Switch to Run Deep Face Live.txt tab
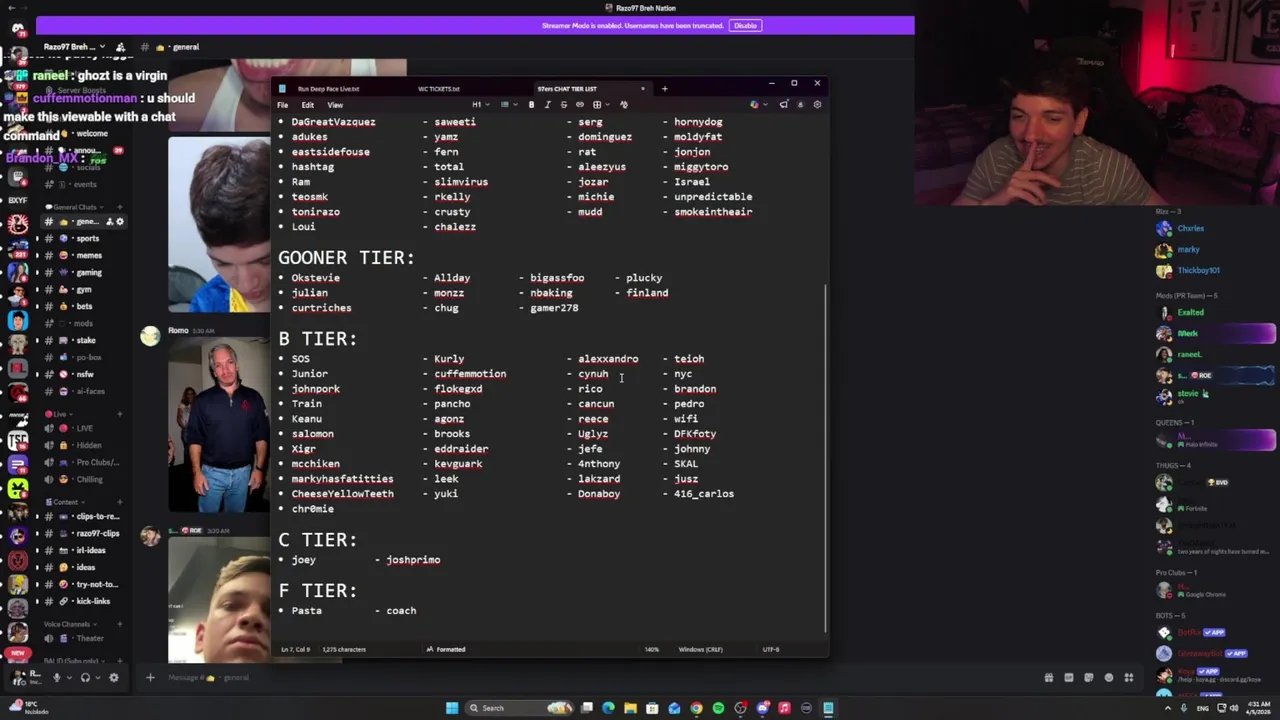The width and height of the screenshot is (1280, 720). (x=328, y=89)
